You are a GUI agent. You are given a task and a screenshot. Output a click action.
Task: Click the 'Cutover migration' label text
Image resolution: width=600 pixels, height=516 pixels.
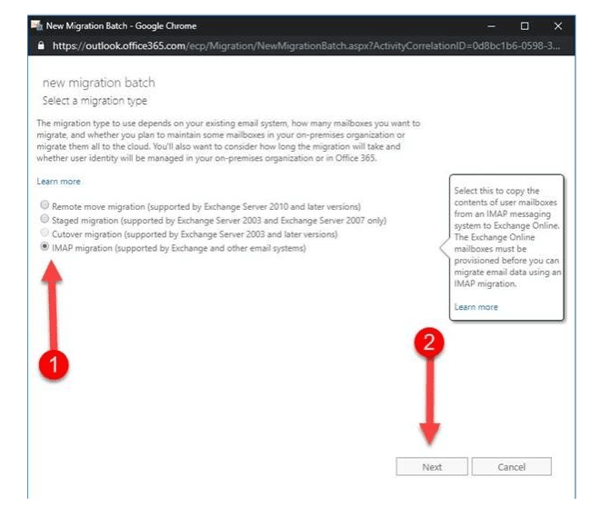[195, 234]
